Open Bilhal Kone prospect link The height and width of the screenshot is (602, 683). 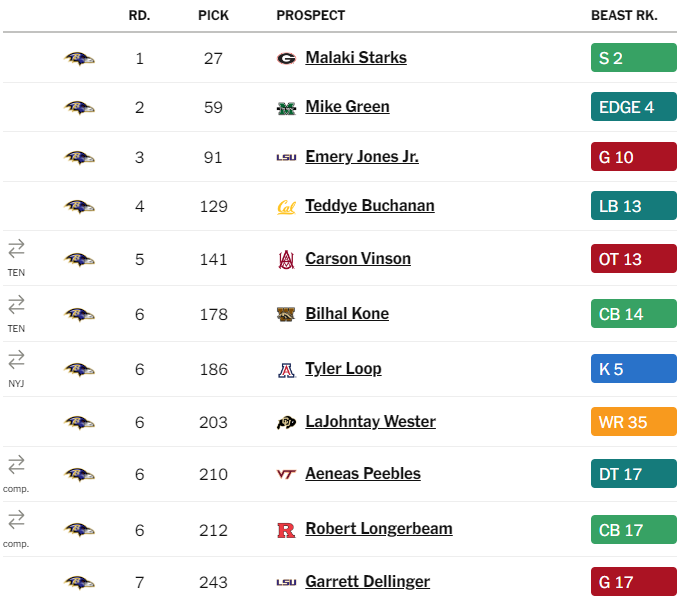[x=347, y=313]
